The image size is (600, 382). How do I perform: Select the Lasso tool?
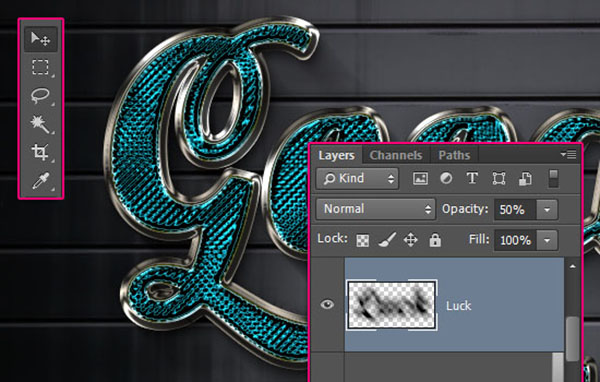(x=41, y=95)
